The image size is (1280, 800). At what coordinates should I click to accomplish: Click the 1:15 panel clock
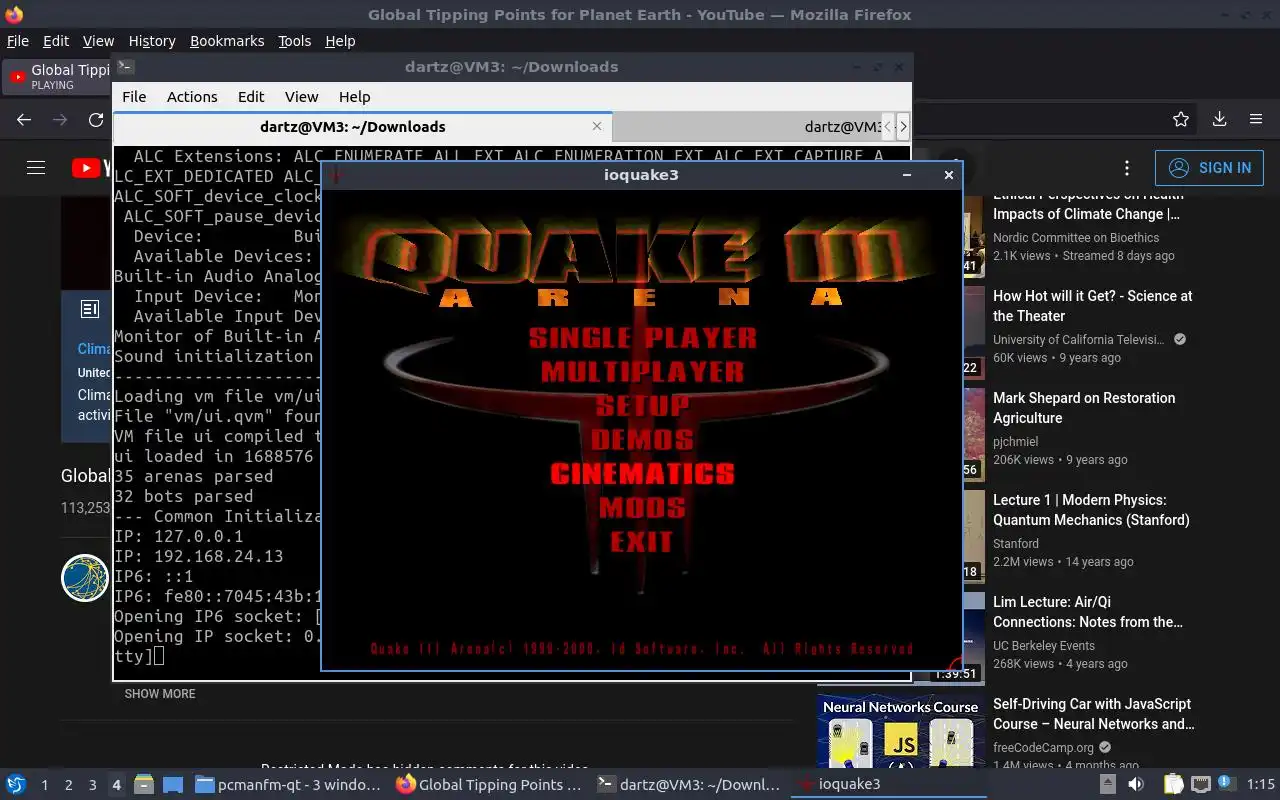1261,784
